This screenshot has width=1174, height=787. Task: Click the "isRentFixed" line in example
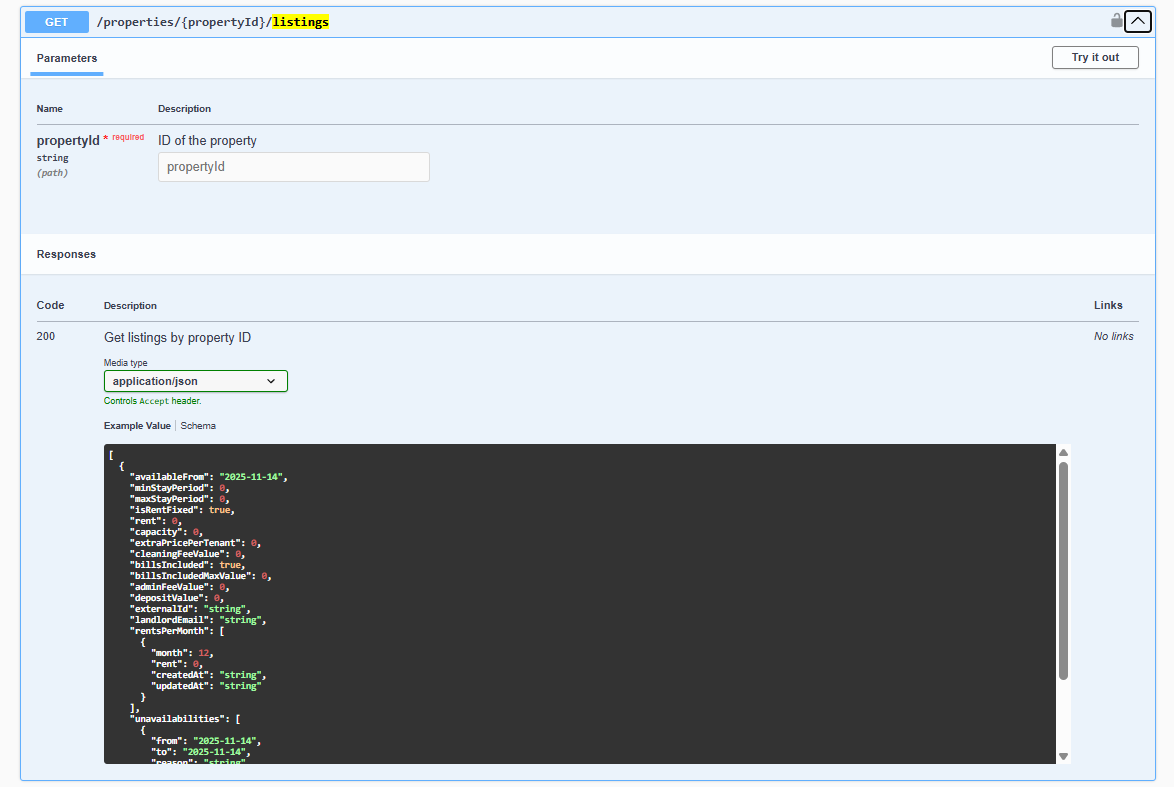click(x=182, y=510)
